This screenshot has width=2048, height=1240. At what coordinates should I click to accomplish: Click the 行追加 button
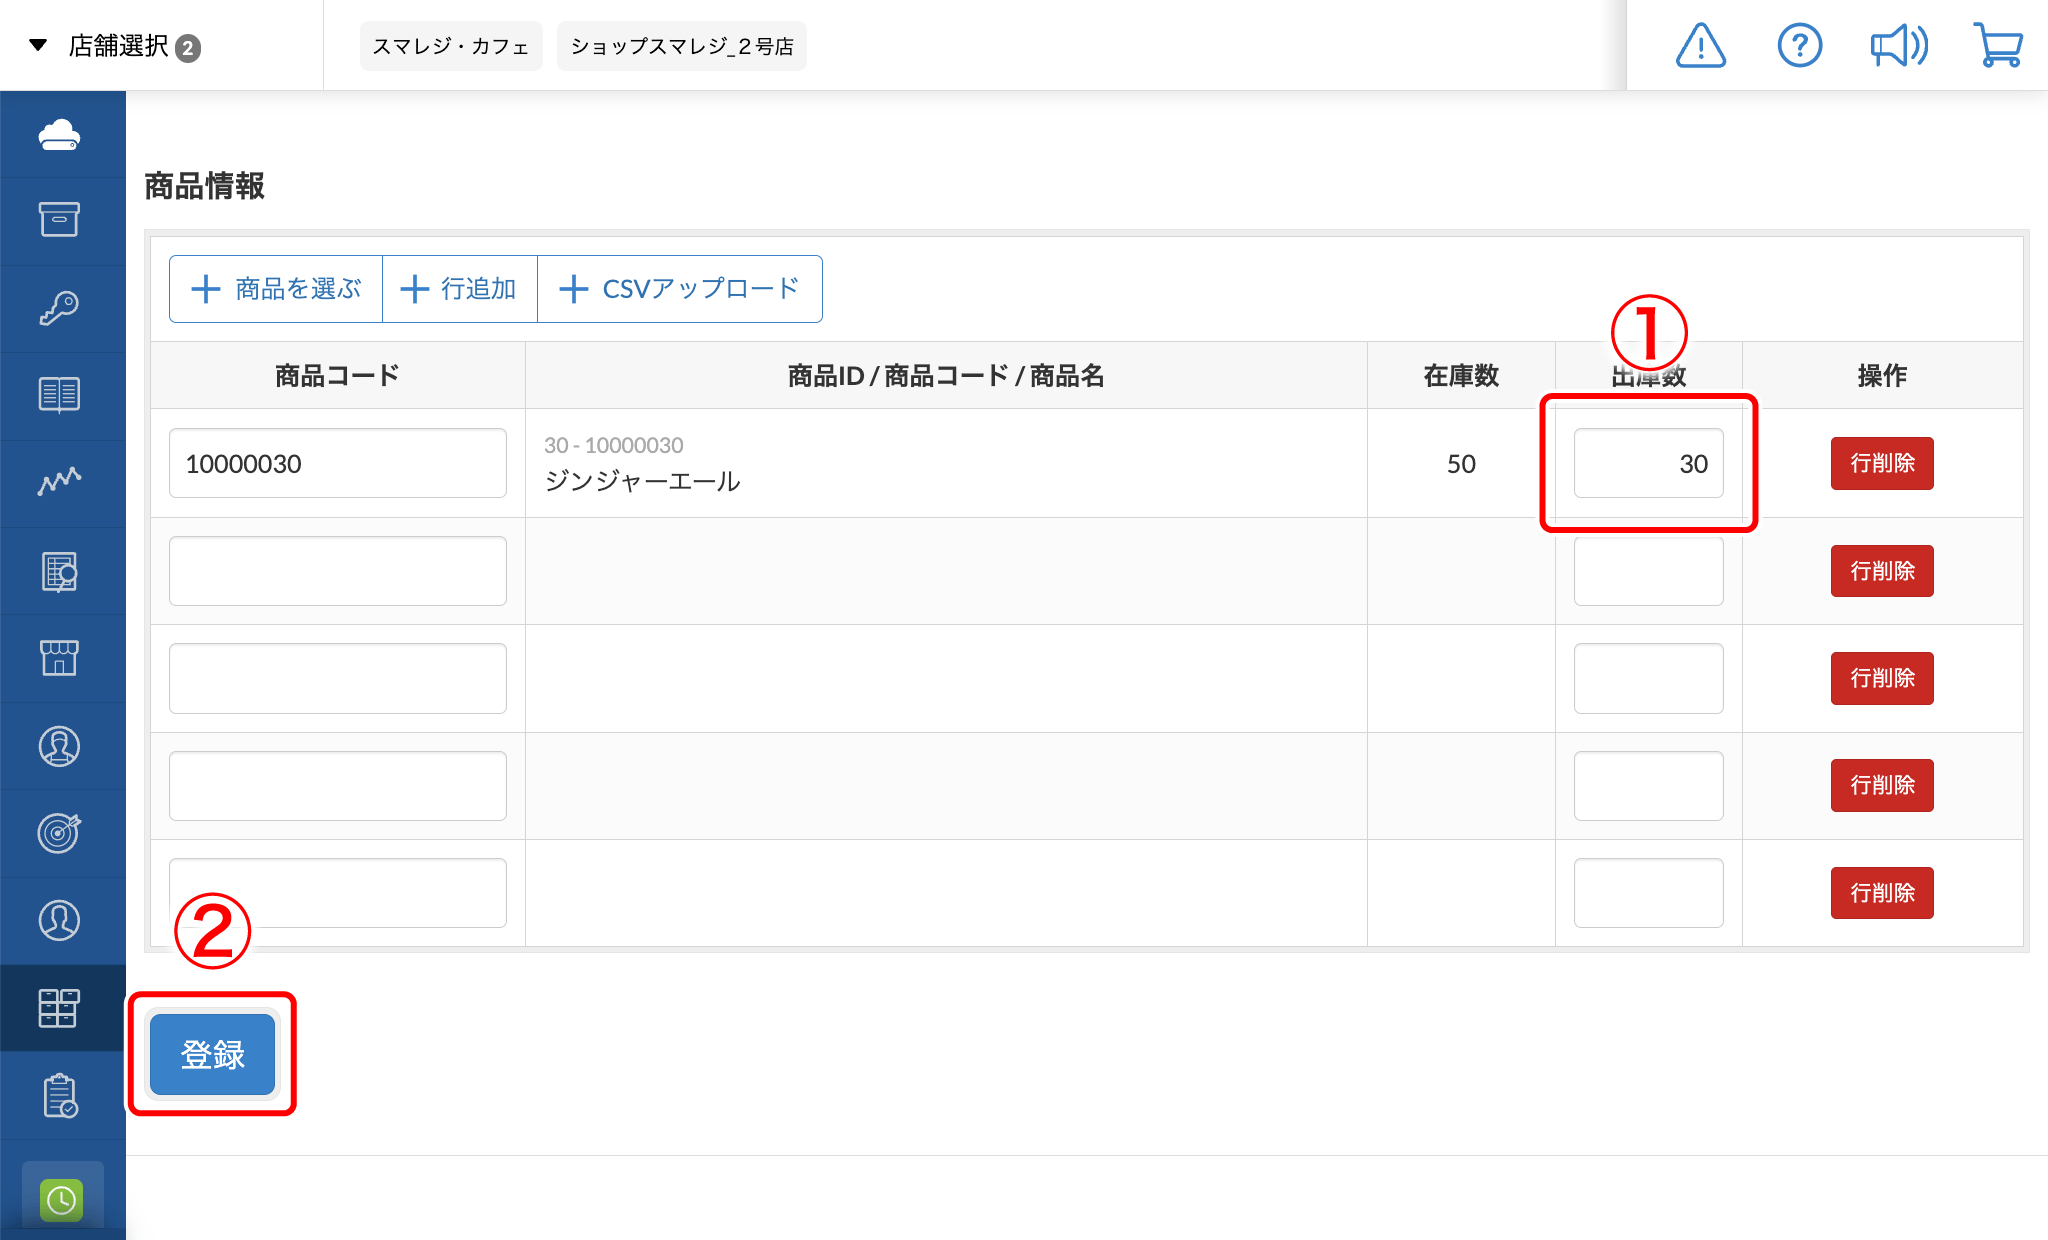coord(460,289)
